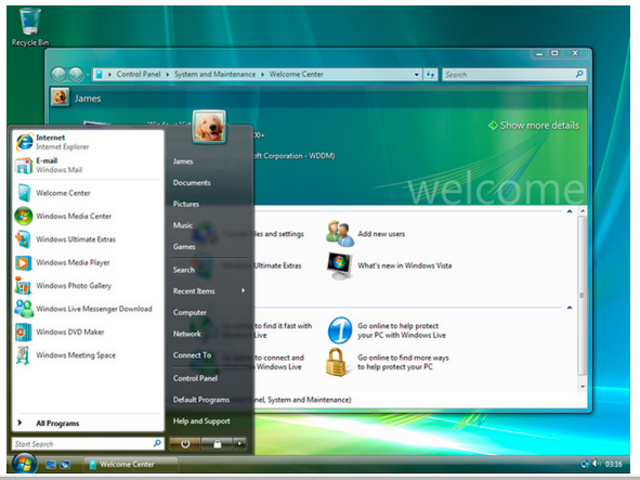640x480 pixels.
Task: Click System and Maintenance breadcrumb
Action: point(215,74)
